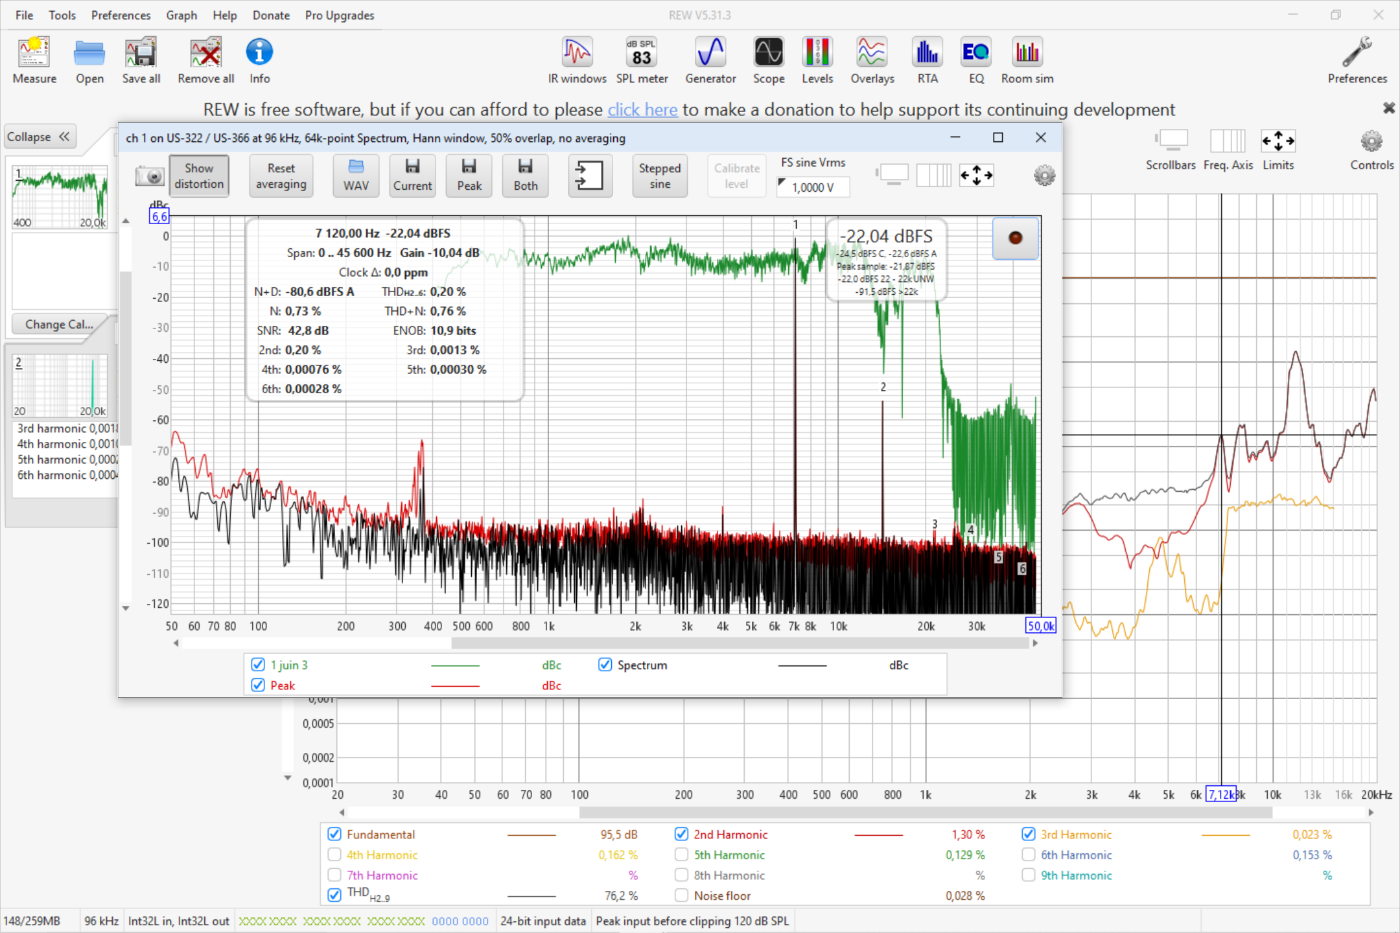Collapse the measurement side panel
Screen dimensions: 1400x933
(40, 137)
